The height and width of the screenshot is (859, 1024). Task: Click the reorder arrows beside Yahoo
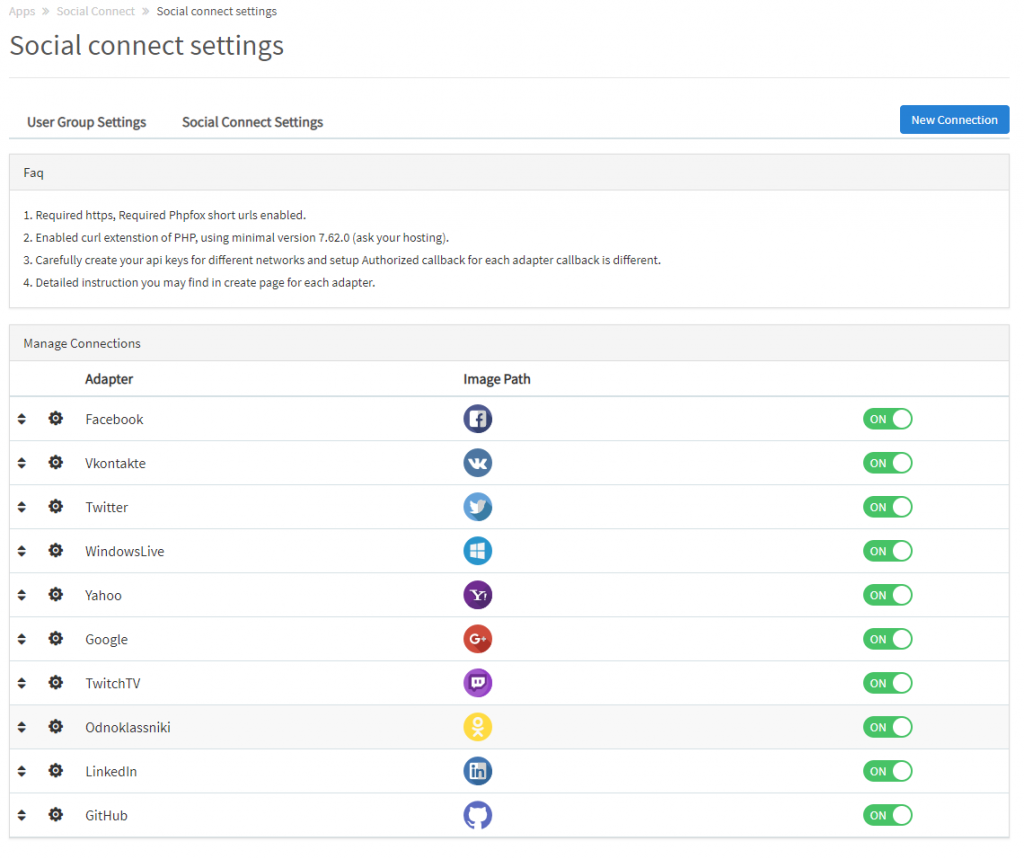22,594
